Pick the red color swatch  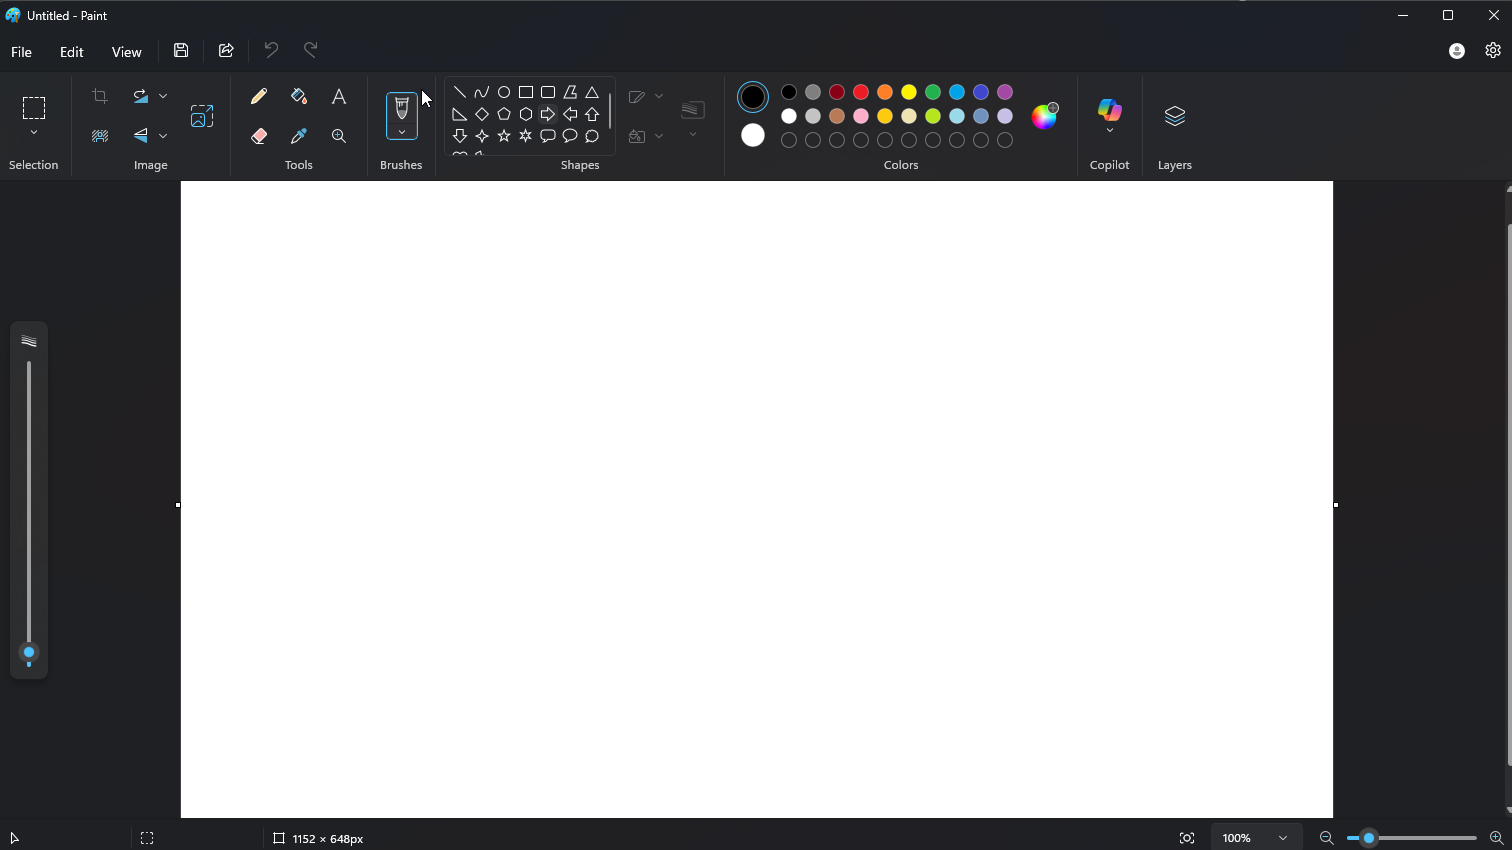(861, 92)
